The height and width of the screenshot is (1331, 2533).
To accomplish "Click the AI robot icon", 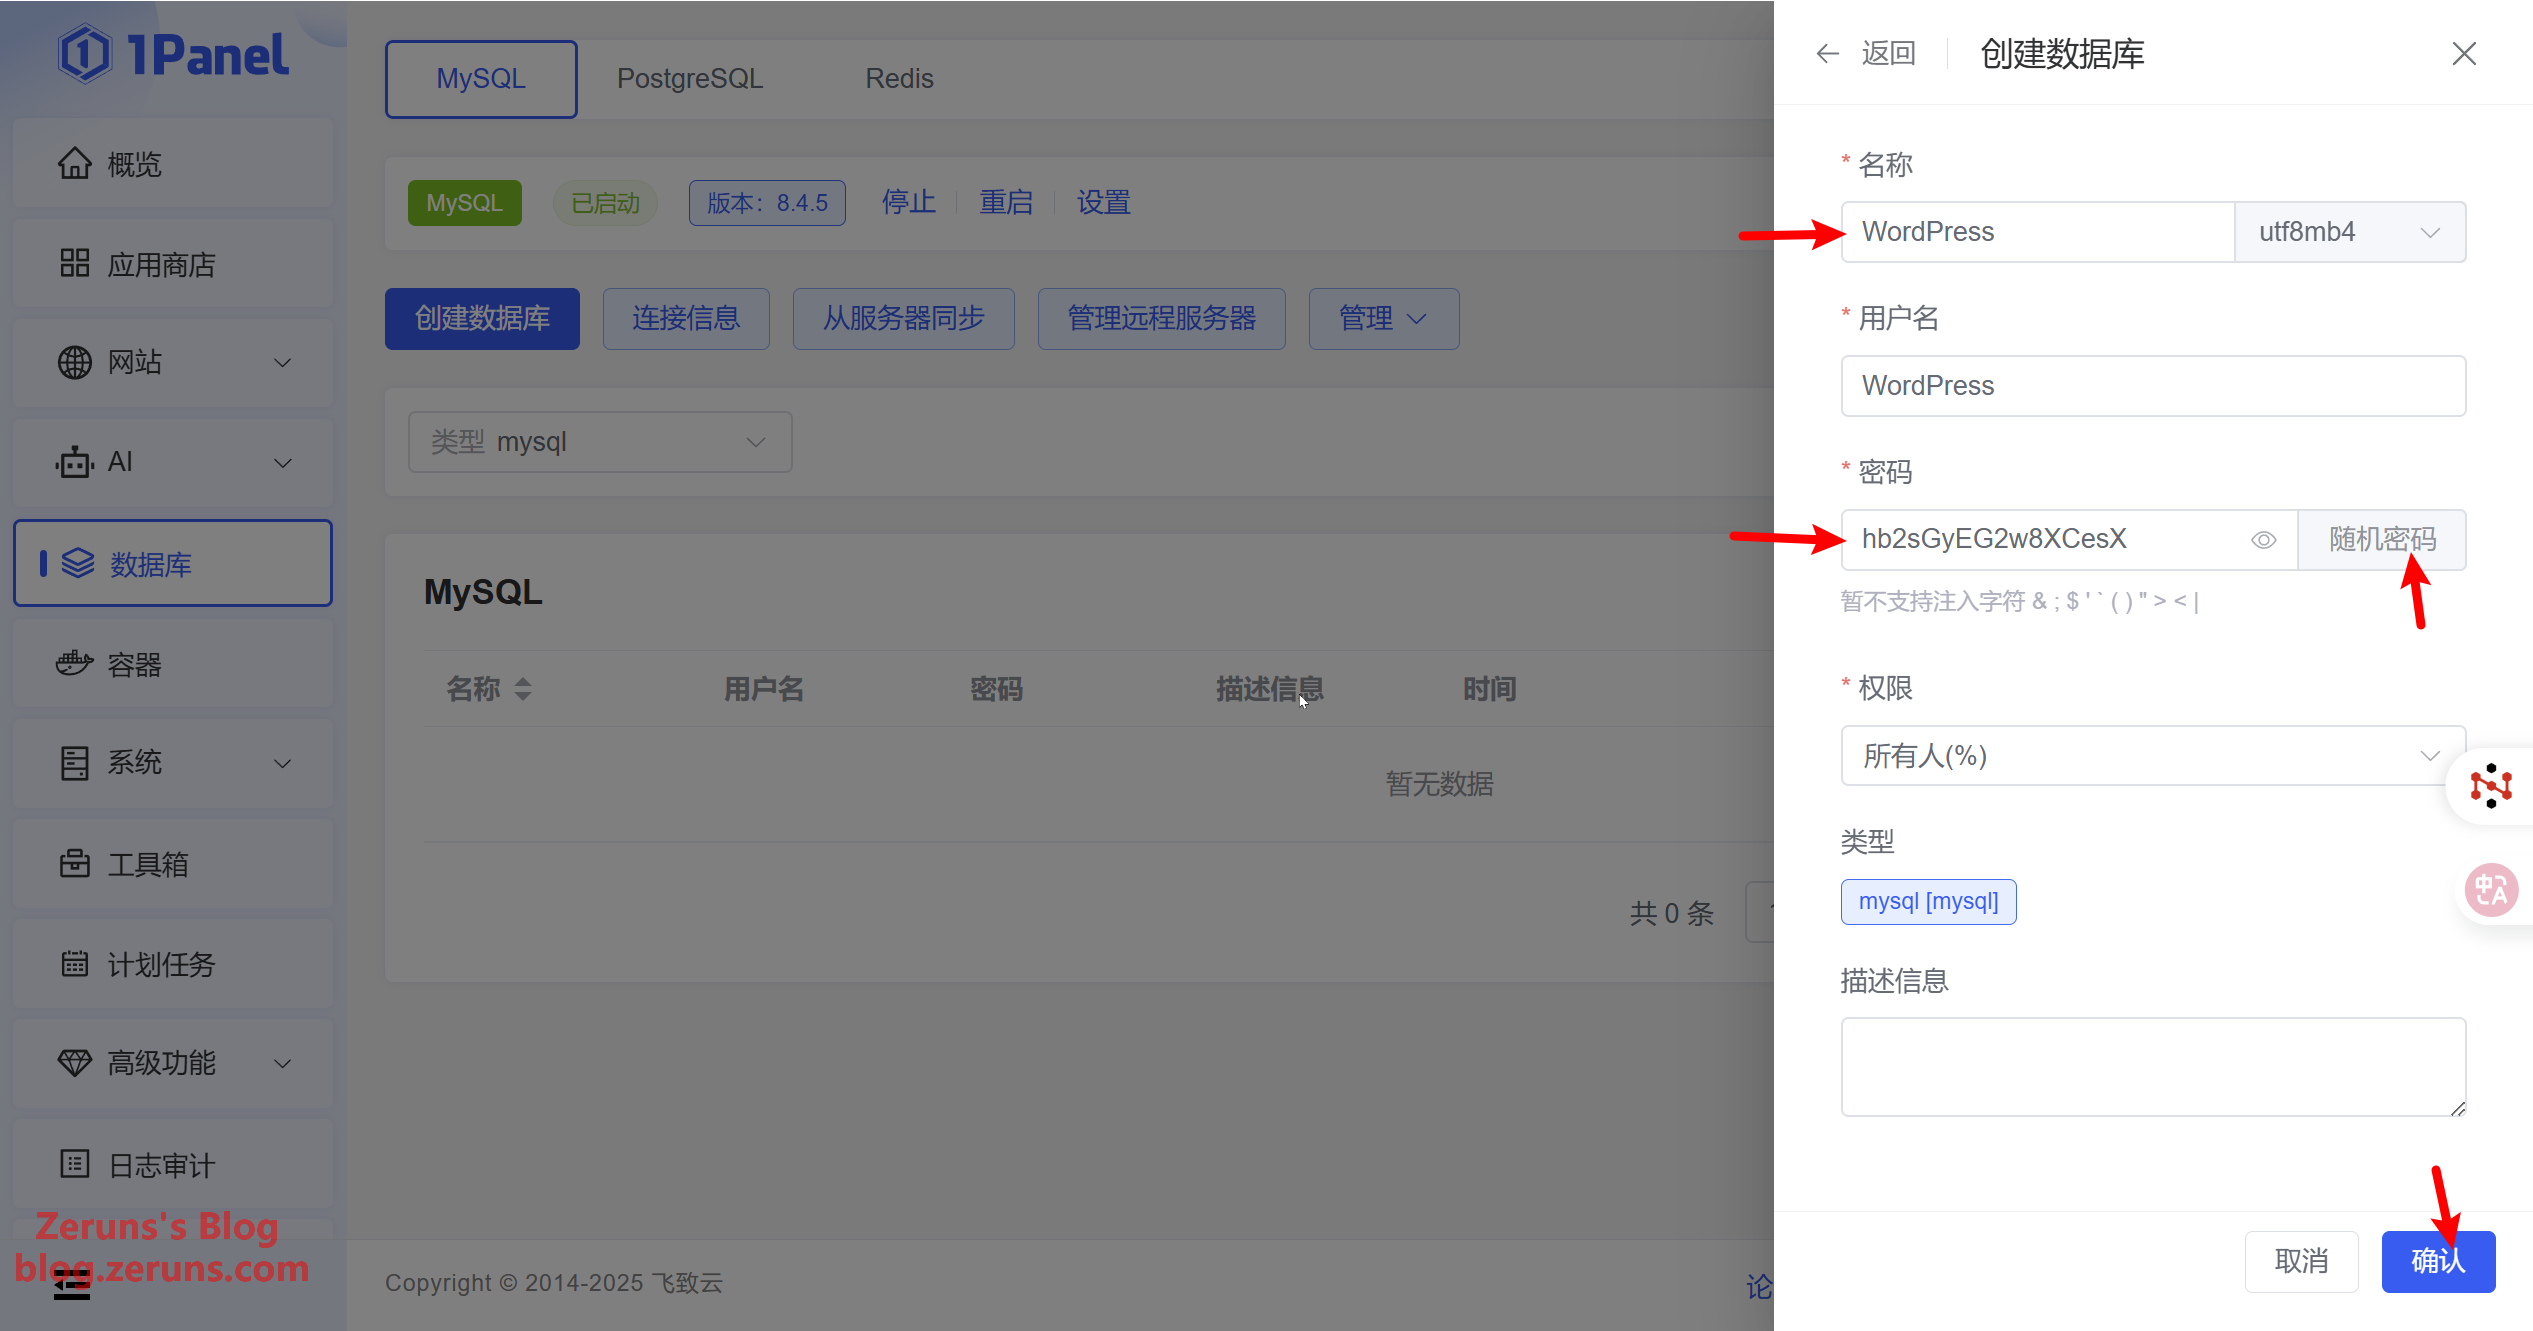I will pos(74,463).
